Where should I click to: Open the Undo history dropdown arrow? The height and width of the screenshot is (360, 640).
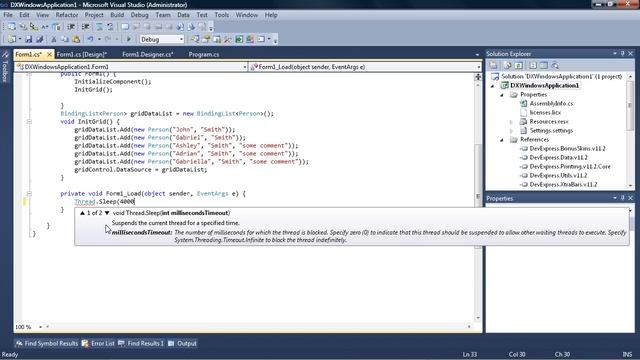point(99,39)
